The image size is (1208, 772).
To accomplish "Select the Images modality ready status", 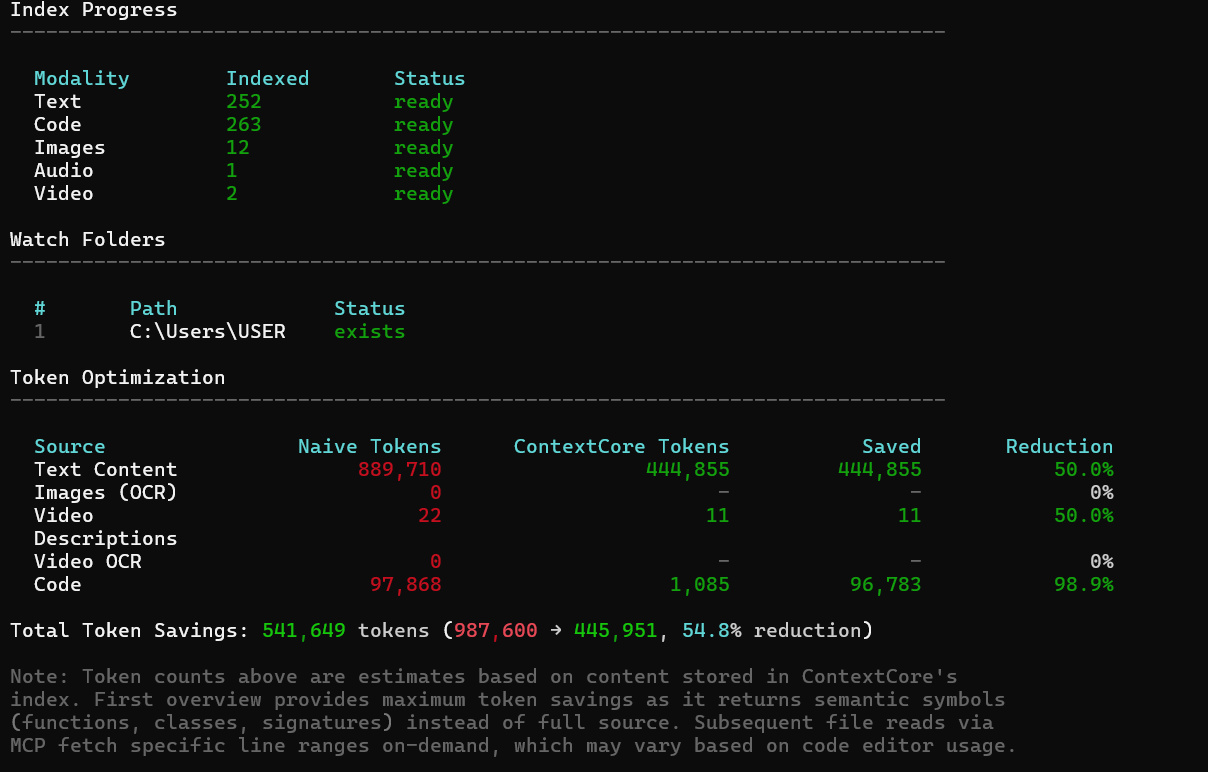I will click(x=423, y=147).
